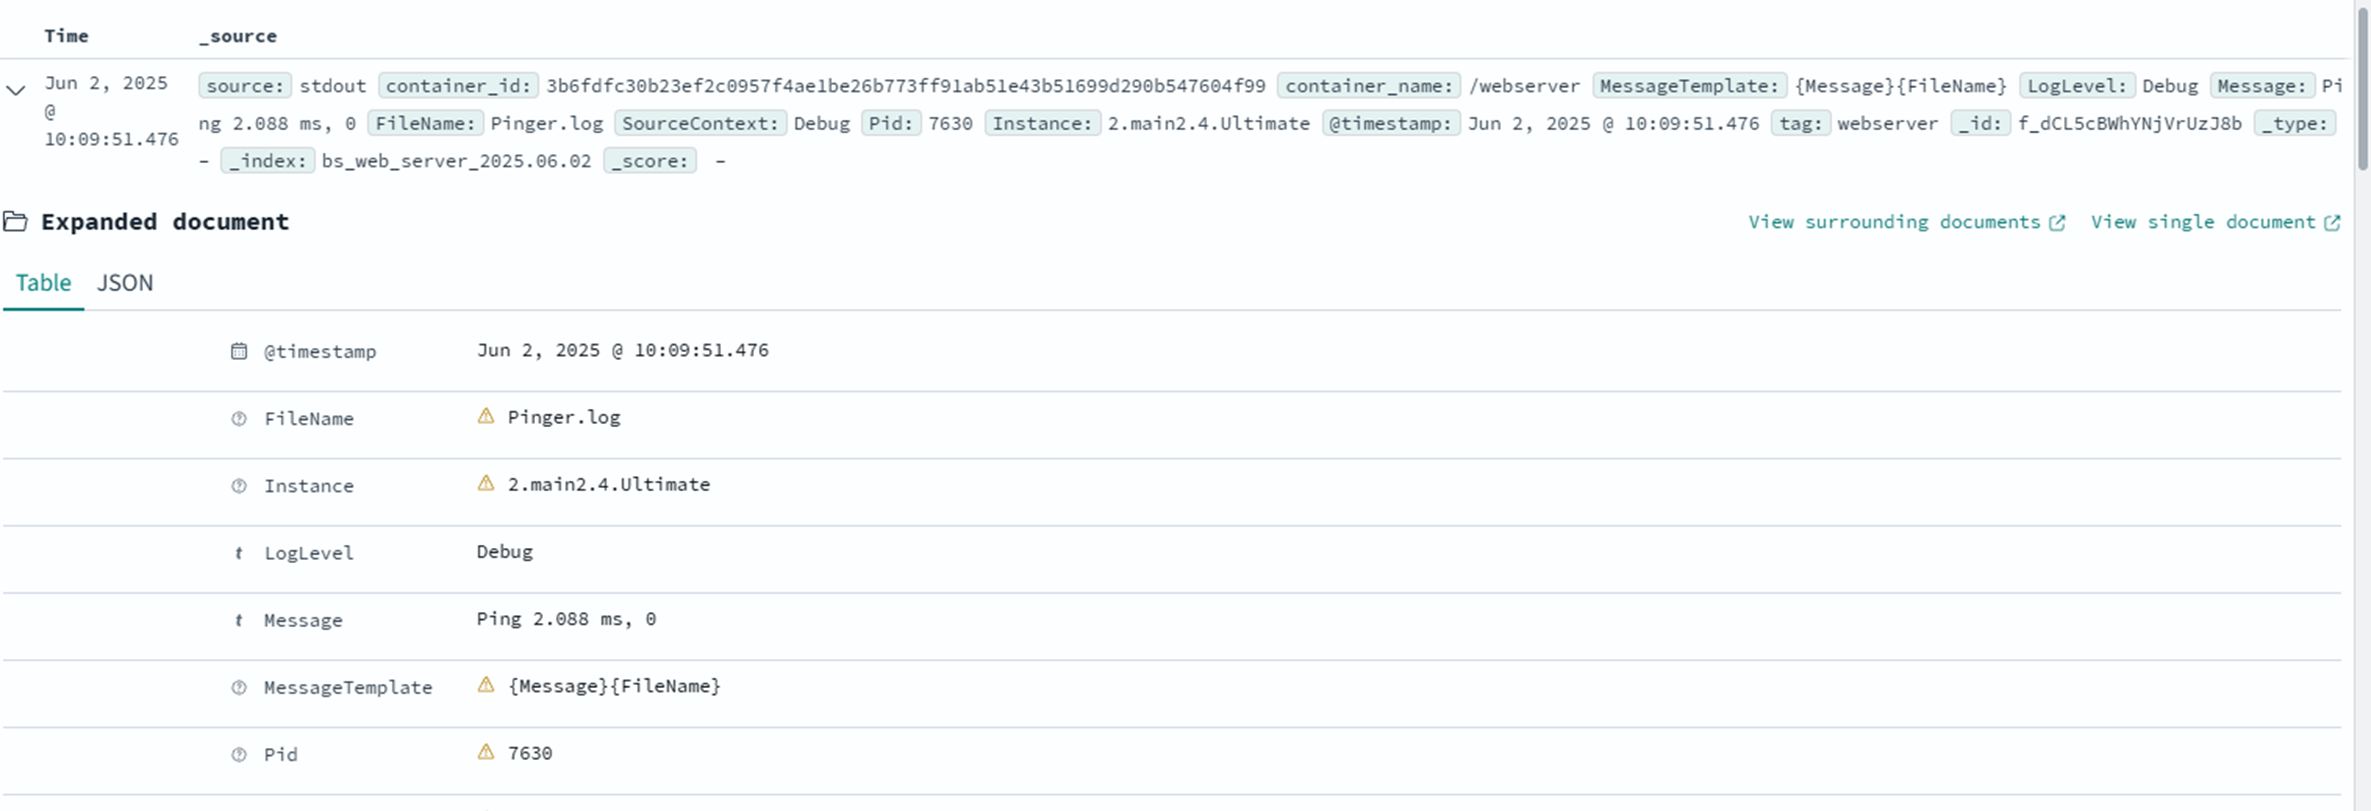Click the calendar icon next to @timestamp
2371x811 pixels.
239,351
